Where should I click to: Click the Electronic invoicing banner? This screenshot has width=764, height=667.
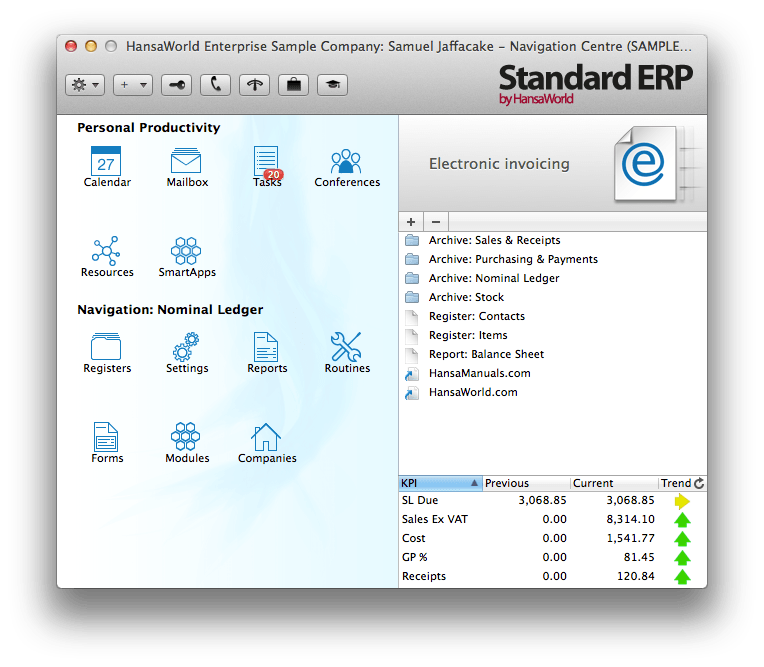[x=553, y=164]
